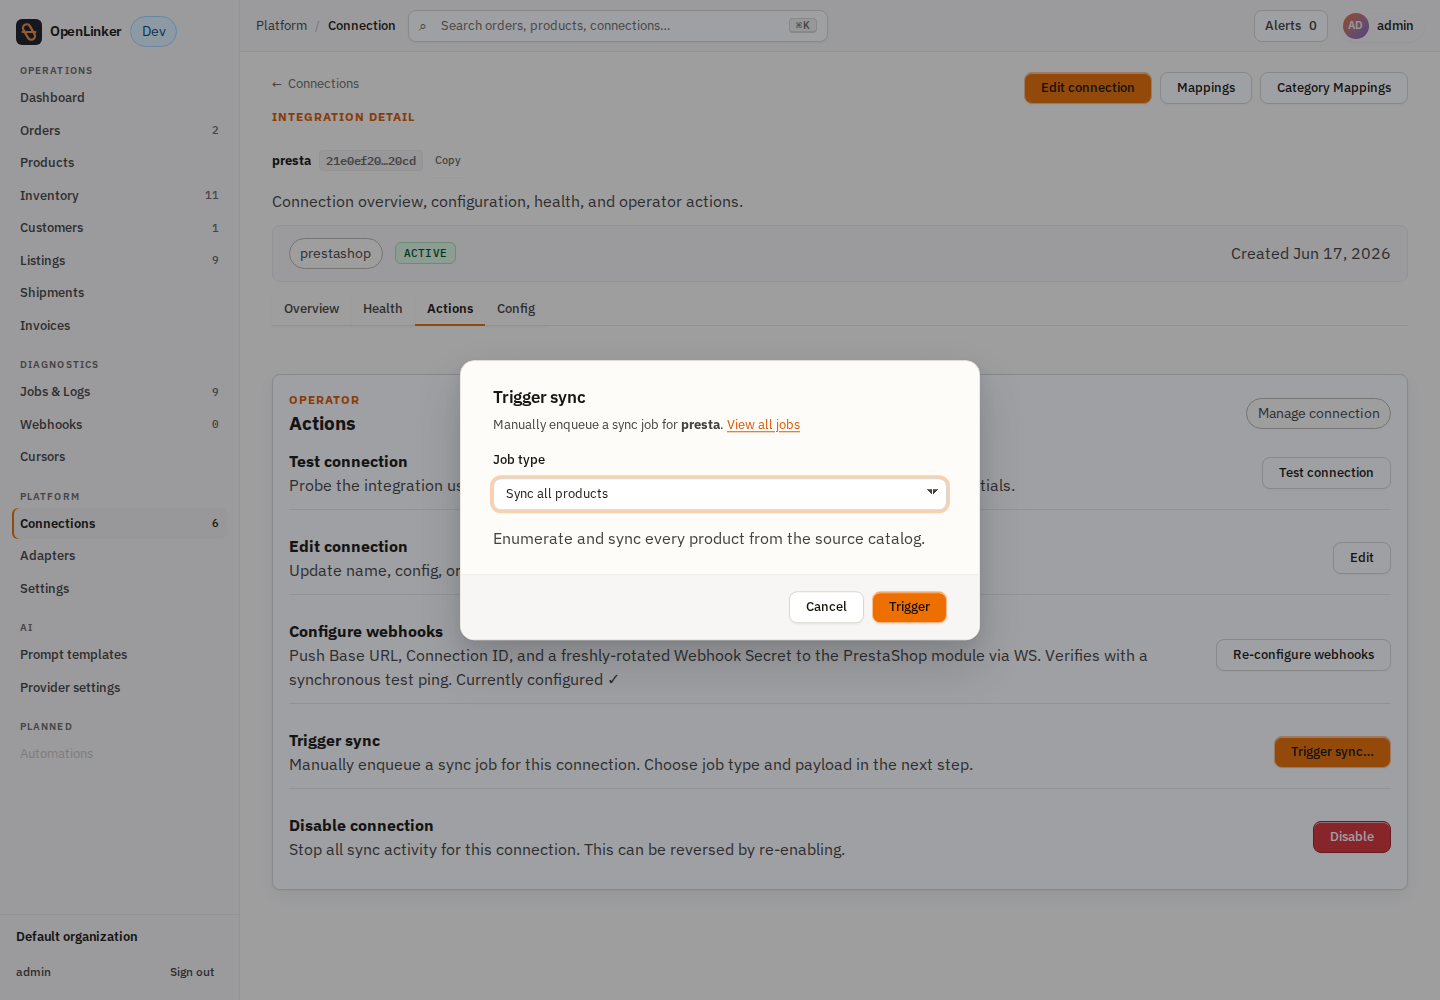The height and width of the screenshot is (1000, 1440).
Task: Switch to the Health tab
Action: 383,309
